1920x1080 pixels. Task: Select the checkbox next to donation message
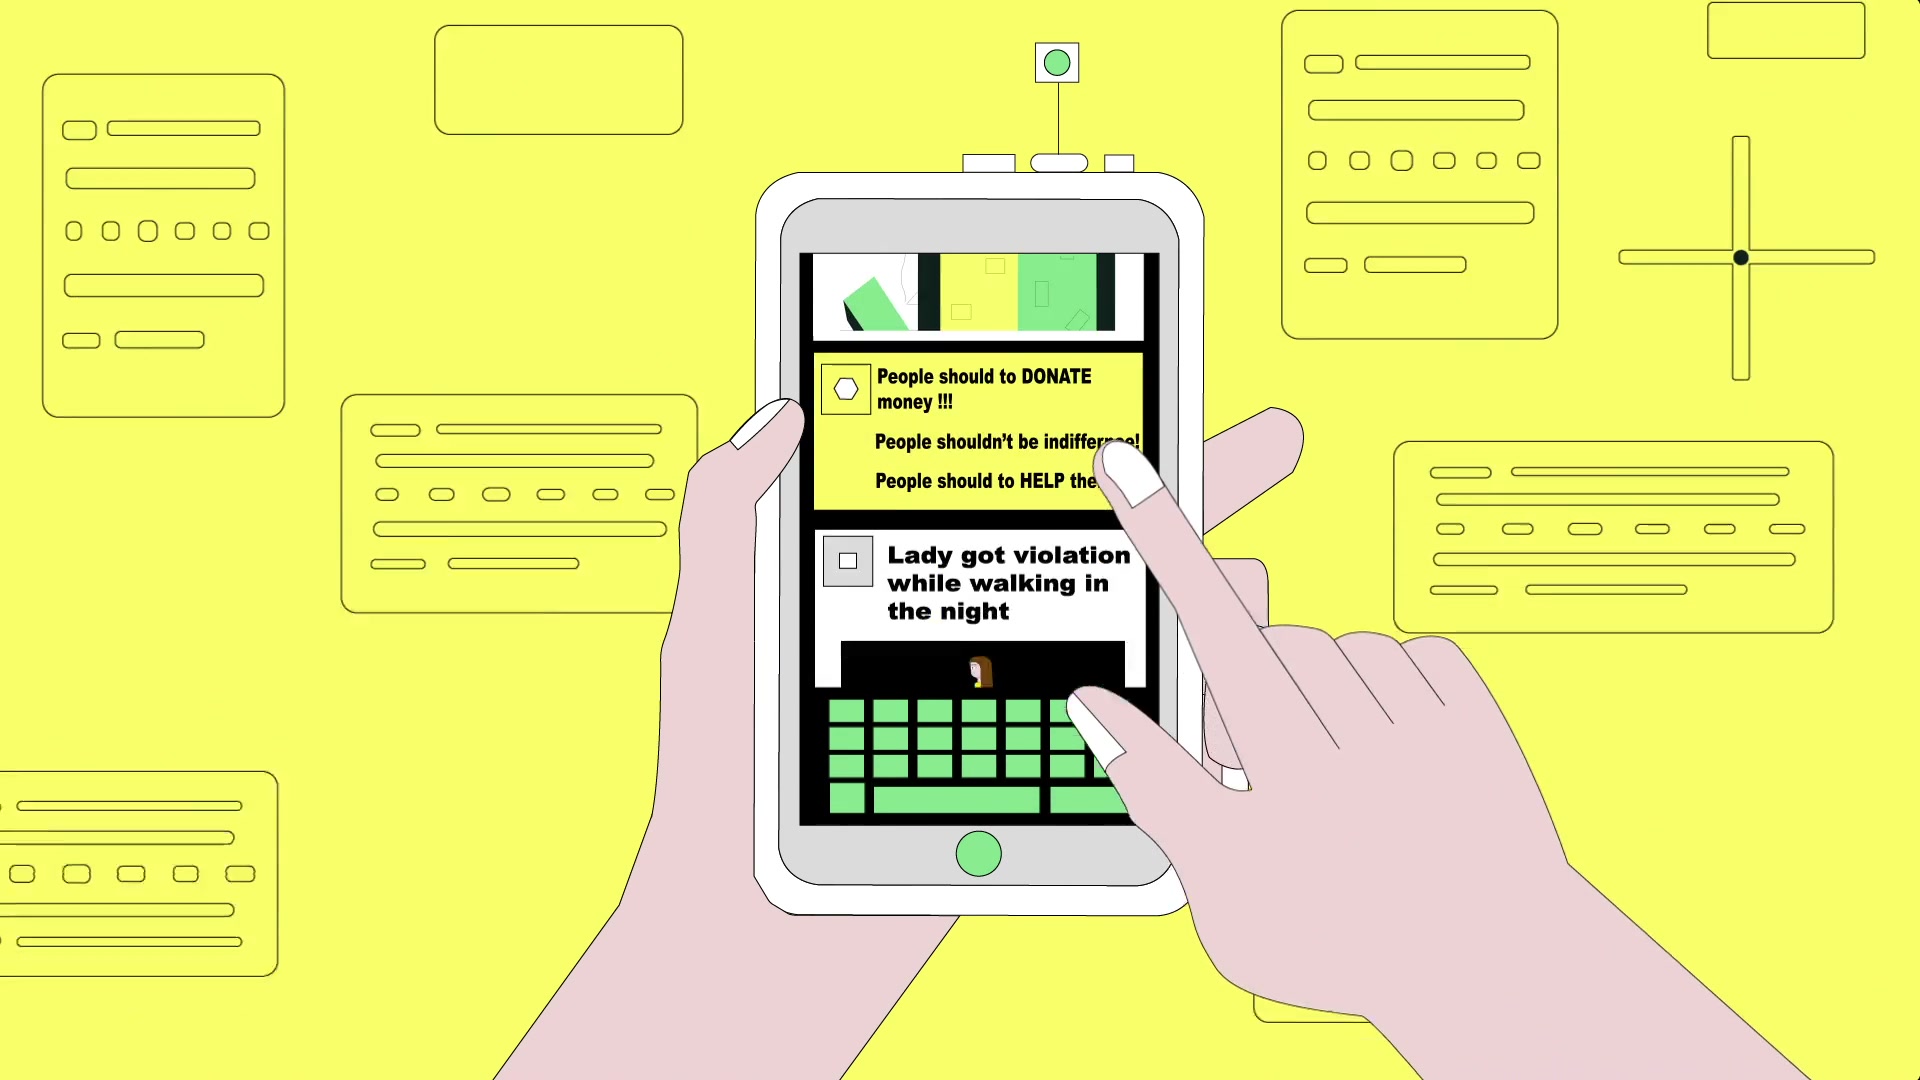click(x=844, y=388)
